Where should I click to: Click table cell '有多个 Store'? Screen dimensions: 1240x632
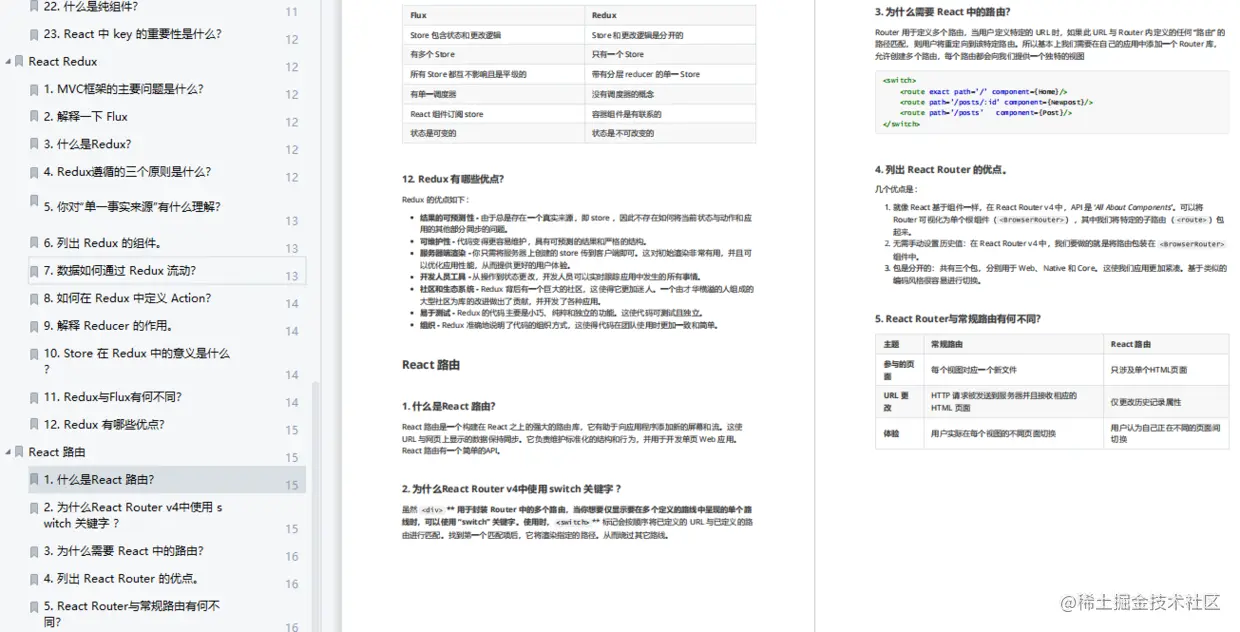click(x=493, y=54)
